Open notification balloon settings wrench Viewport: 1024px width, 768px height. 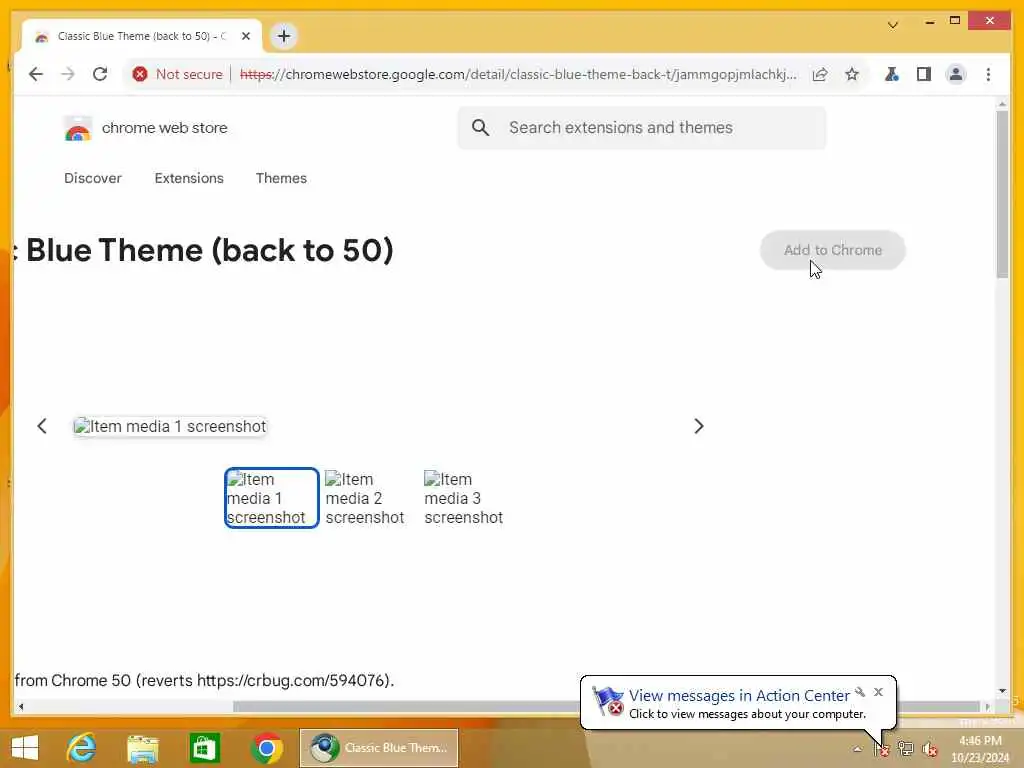[x=860, y=692]
